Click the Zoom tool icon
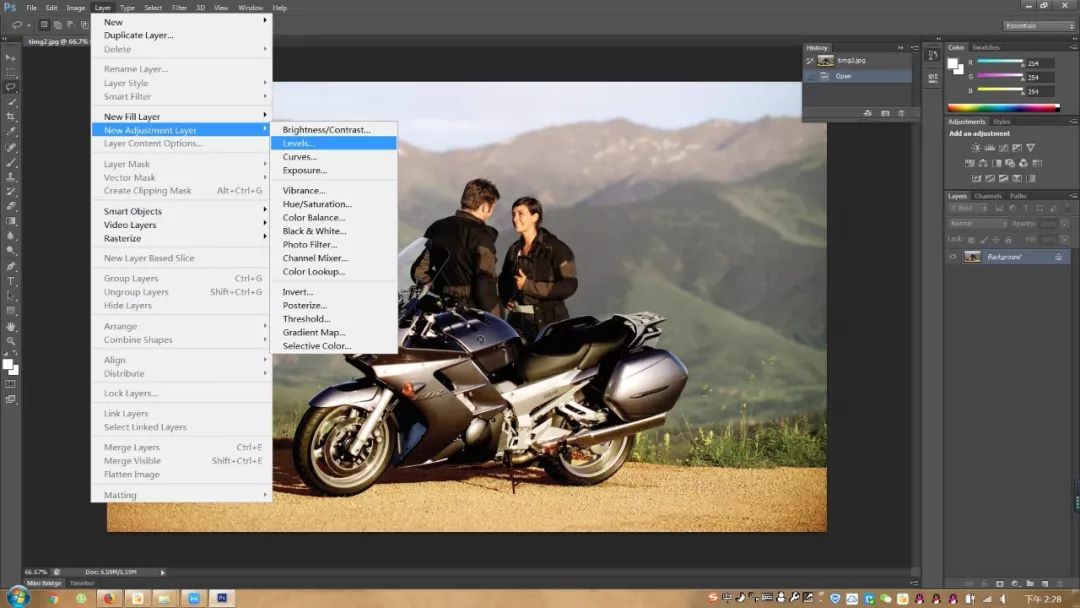Image resolution: width=1080 pixels, height=608 pixels. 11,341
